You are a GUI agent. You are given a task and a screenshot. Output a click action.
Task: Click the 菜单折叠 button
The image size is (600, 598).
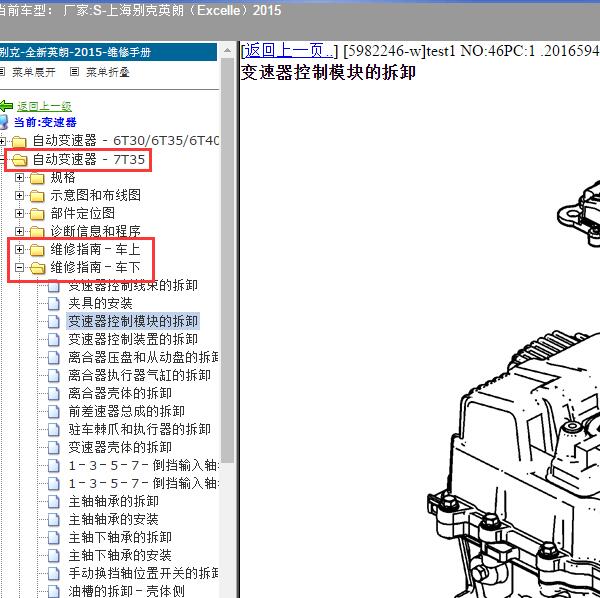coord(108,72)
